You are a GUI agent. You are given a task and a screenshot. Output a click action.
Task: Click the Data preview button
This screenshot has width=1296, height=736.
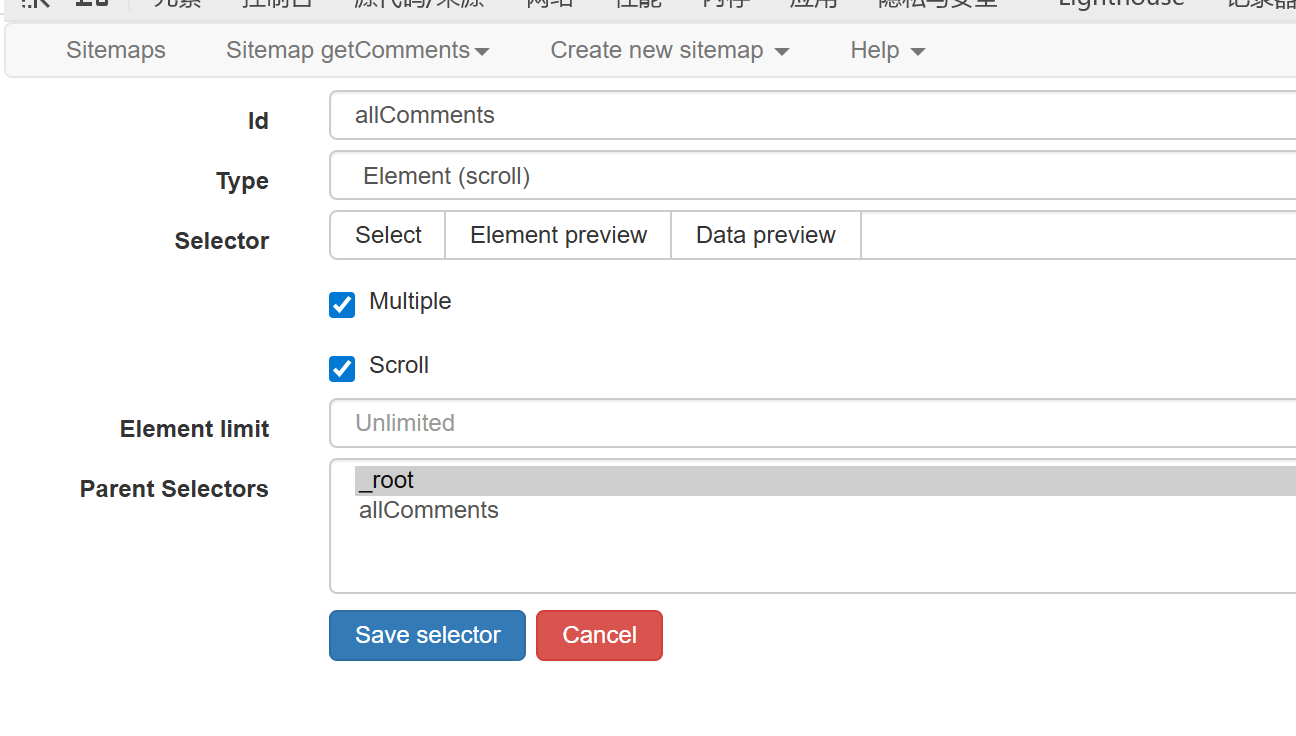(x=765, y=235)
